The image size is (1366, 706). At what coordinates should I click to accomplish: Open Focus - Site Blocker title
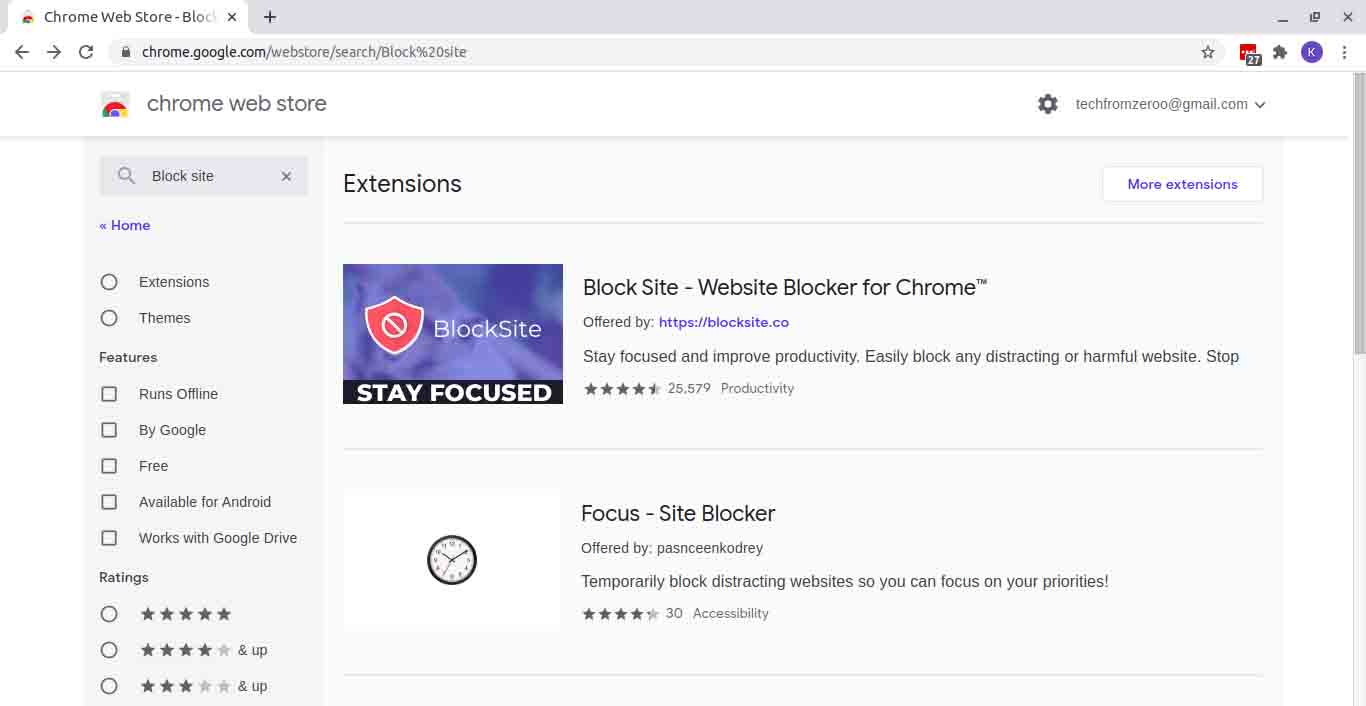coord(678,513)
